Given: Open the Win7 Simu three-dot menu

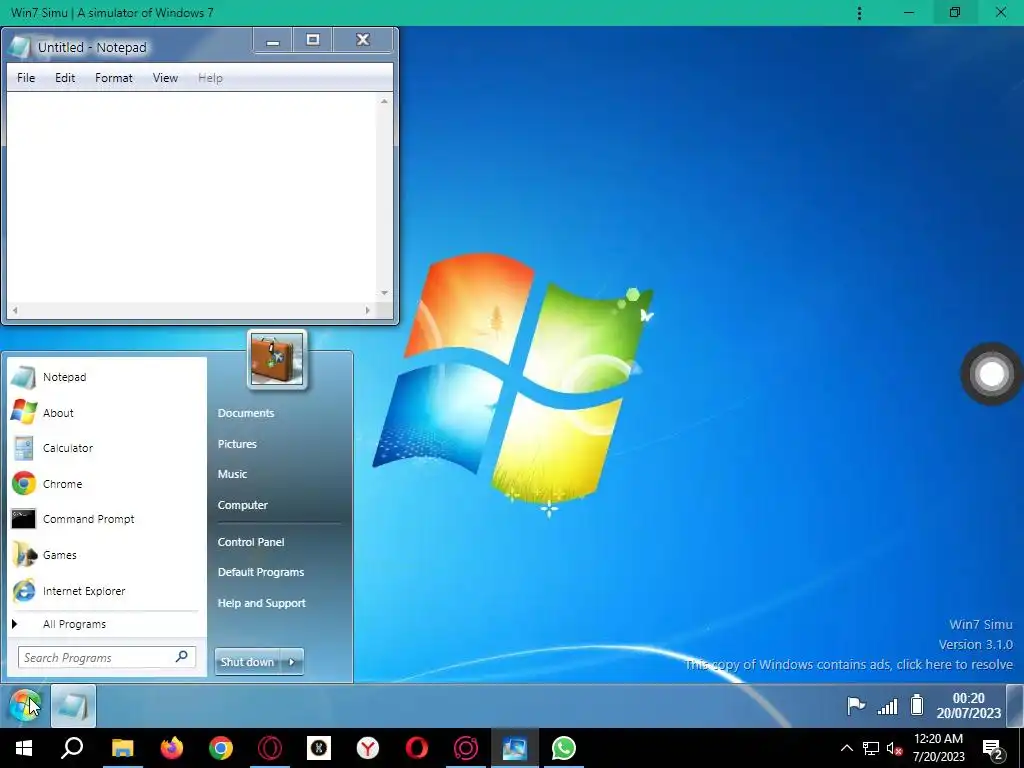Looking at the screenshot, I should coord(859,13).
